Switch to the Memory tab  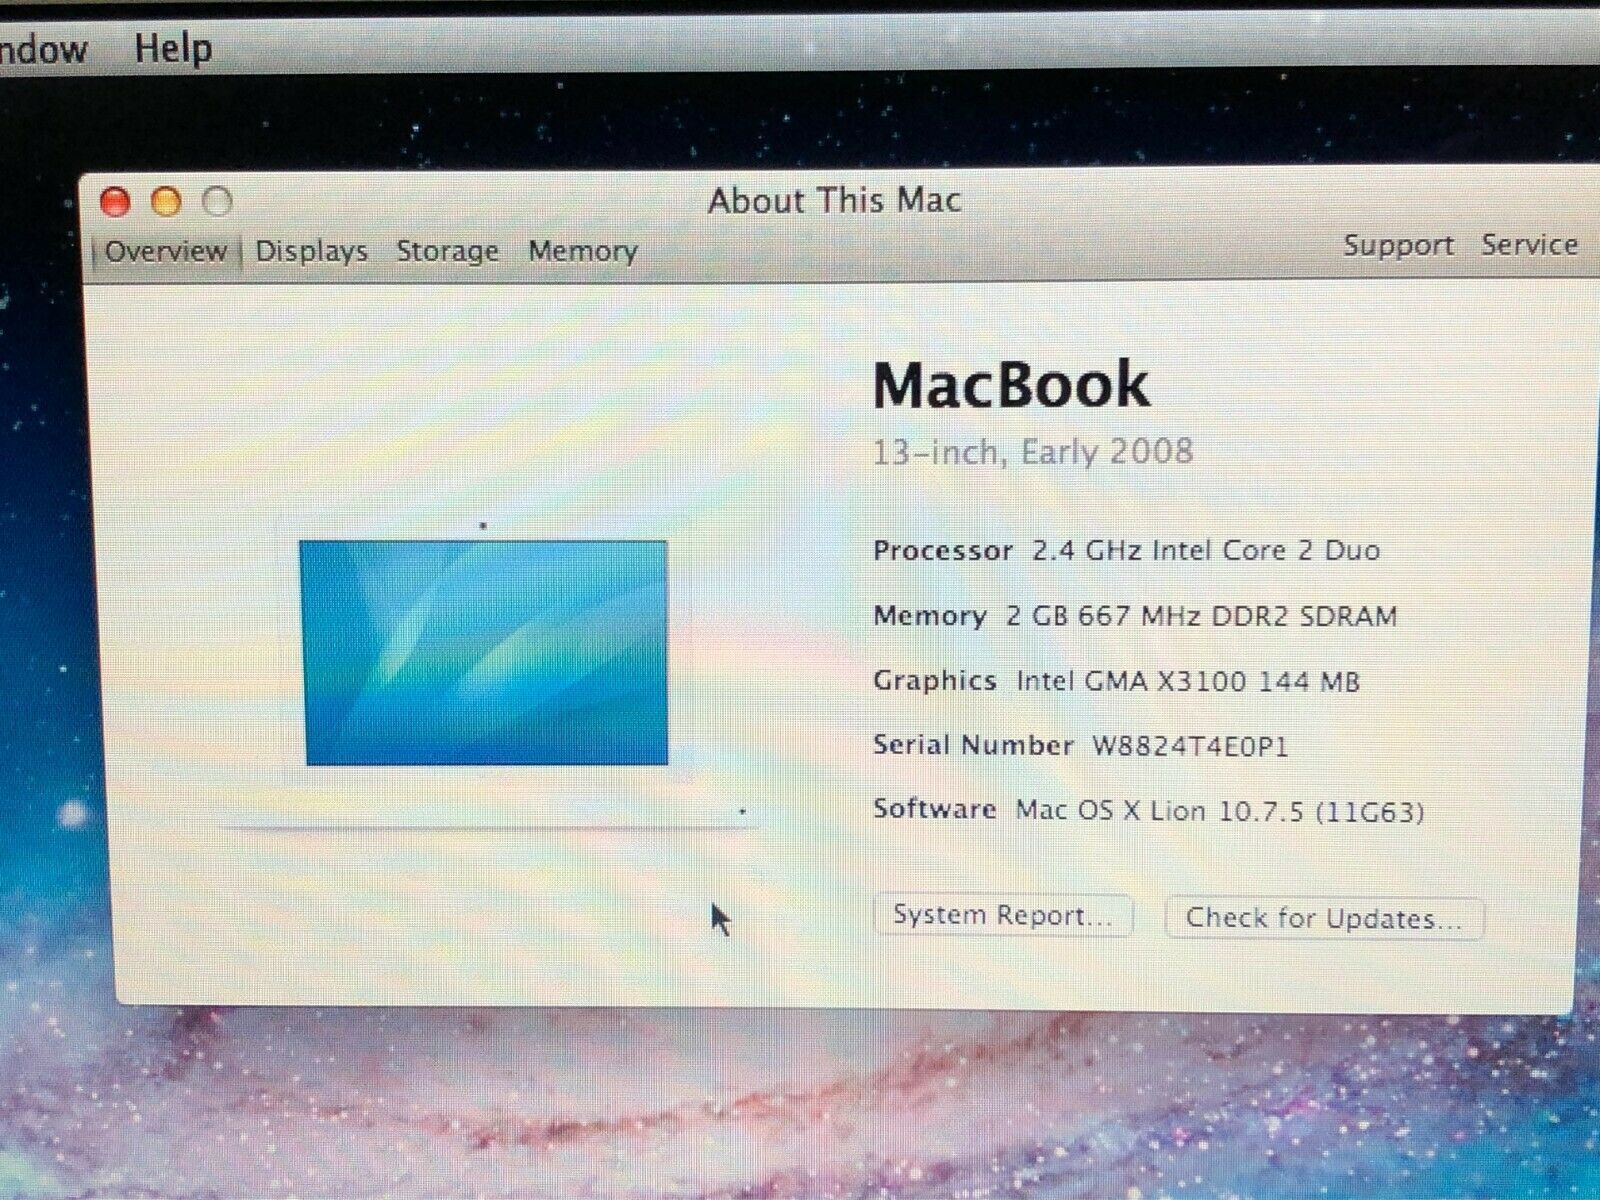(x=582, y=251)
